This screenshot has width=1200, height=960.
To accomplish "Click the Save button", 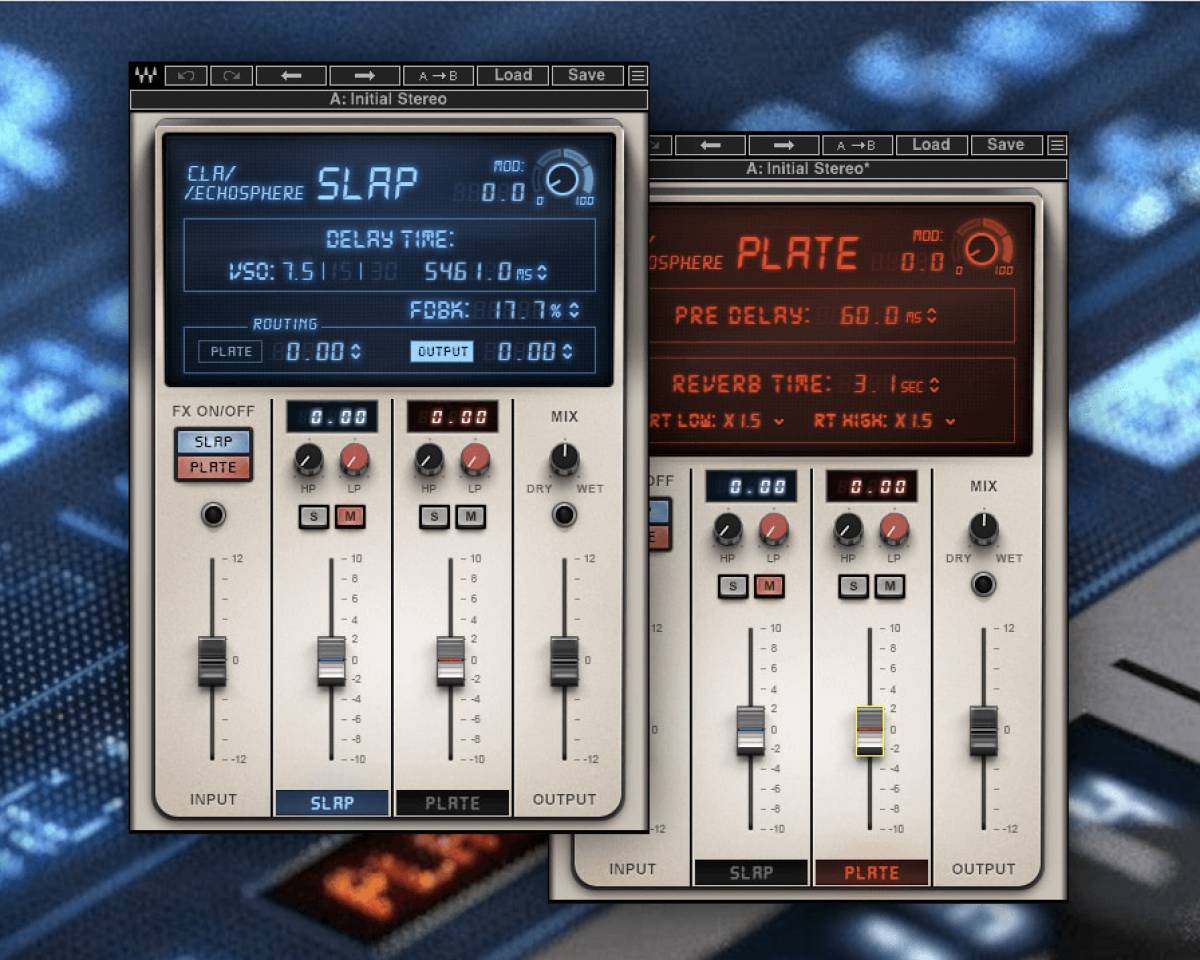I will tap(587, 75).
